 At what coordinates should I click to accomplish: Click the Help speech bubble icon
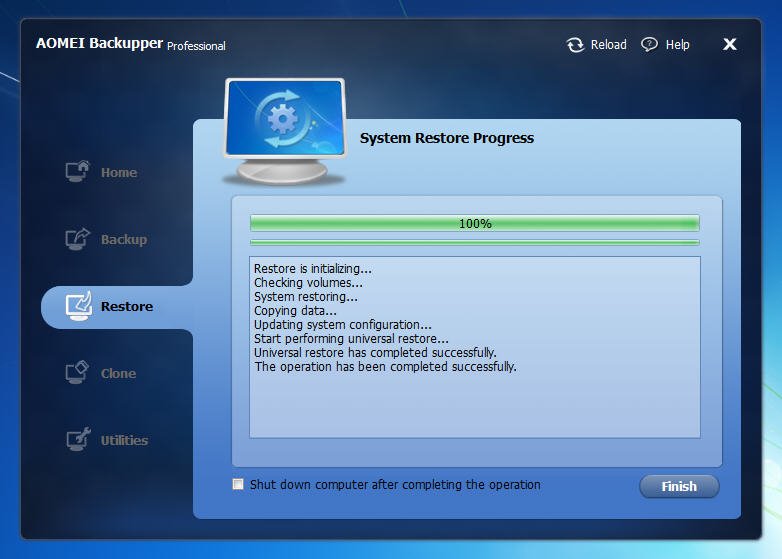[649, 45]
